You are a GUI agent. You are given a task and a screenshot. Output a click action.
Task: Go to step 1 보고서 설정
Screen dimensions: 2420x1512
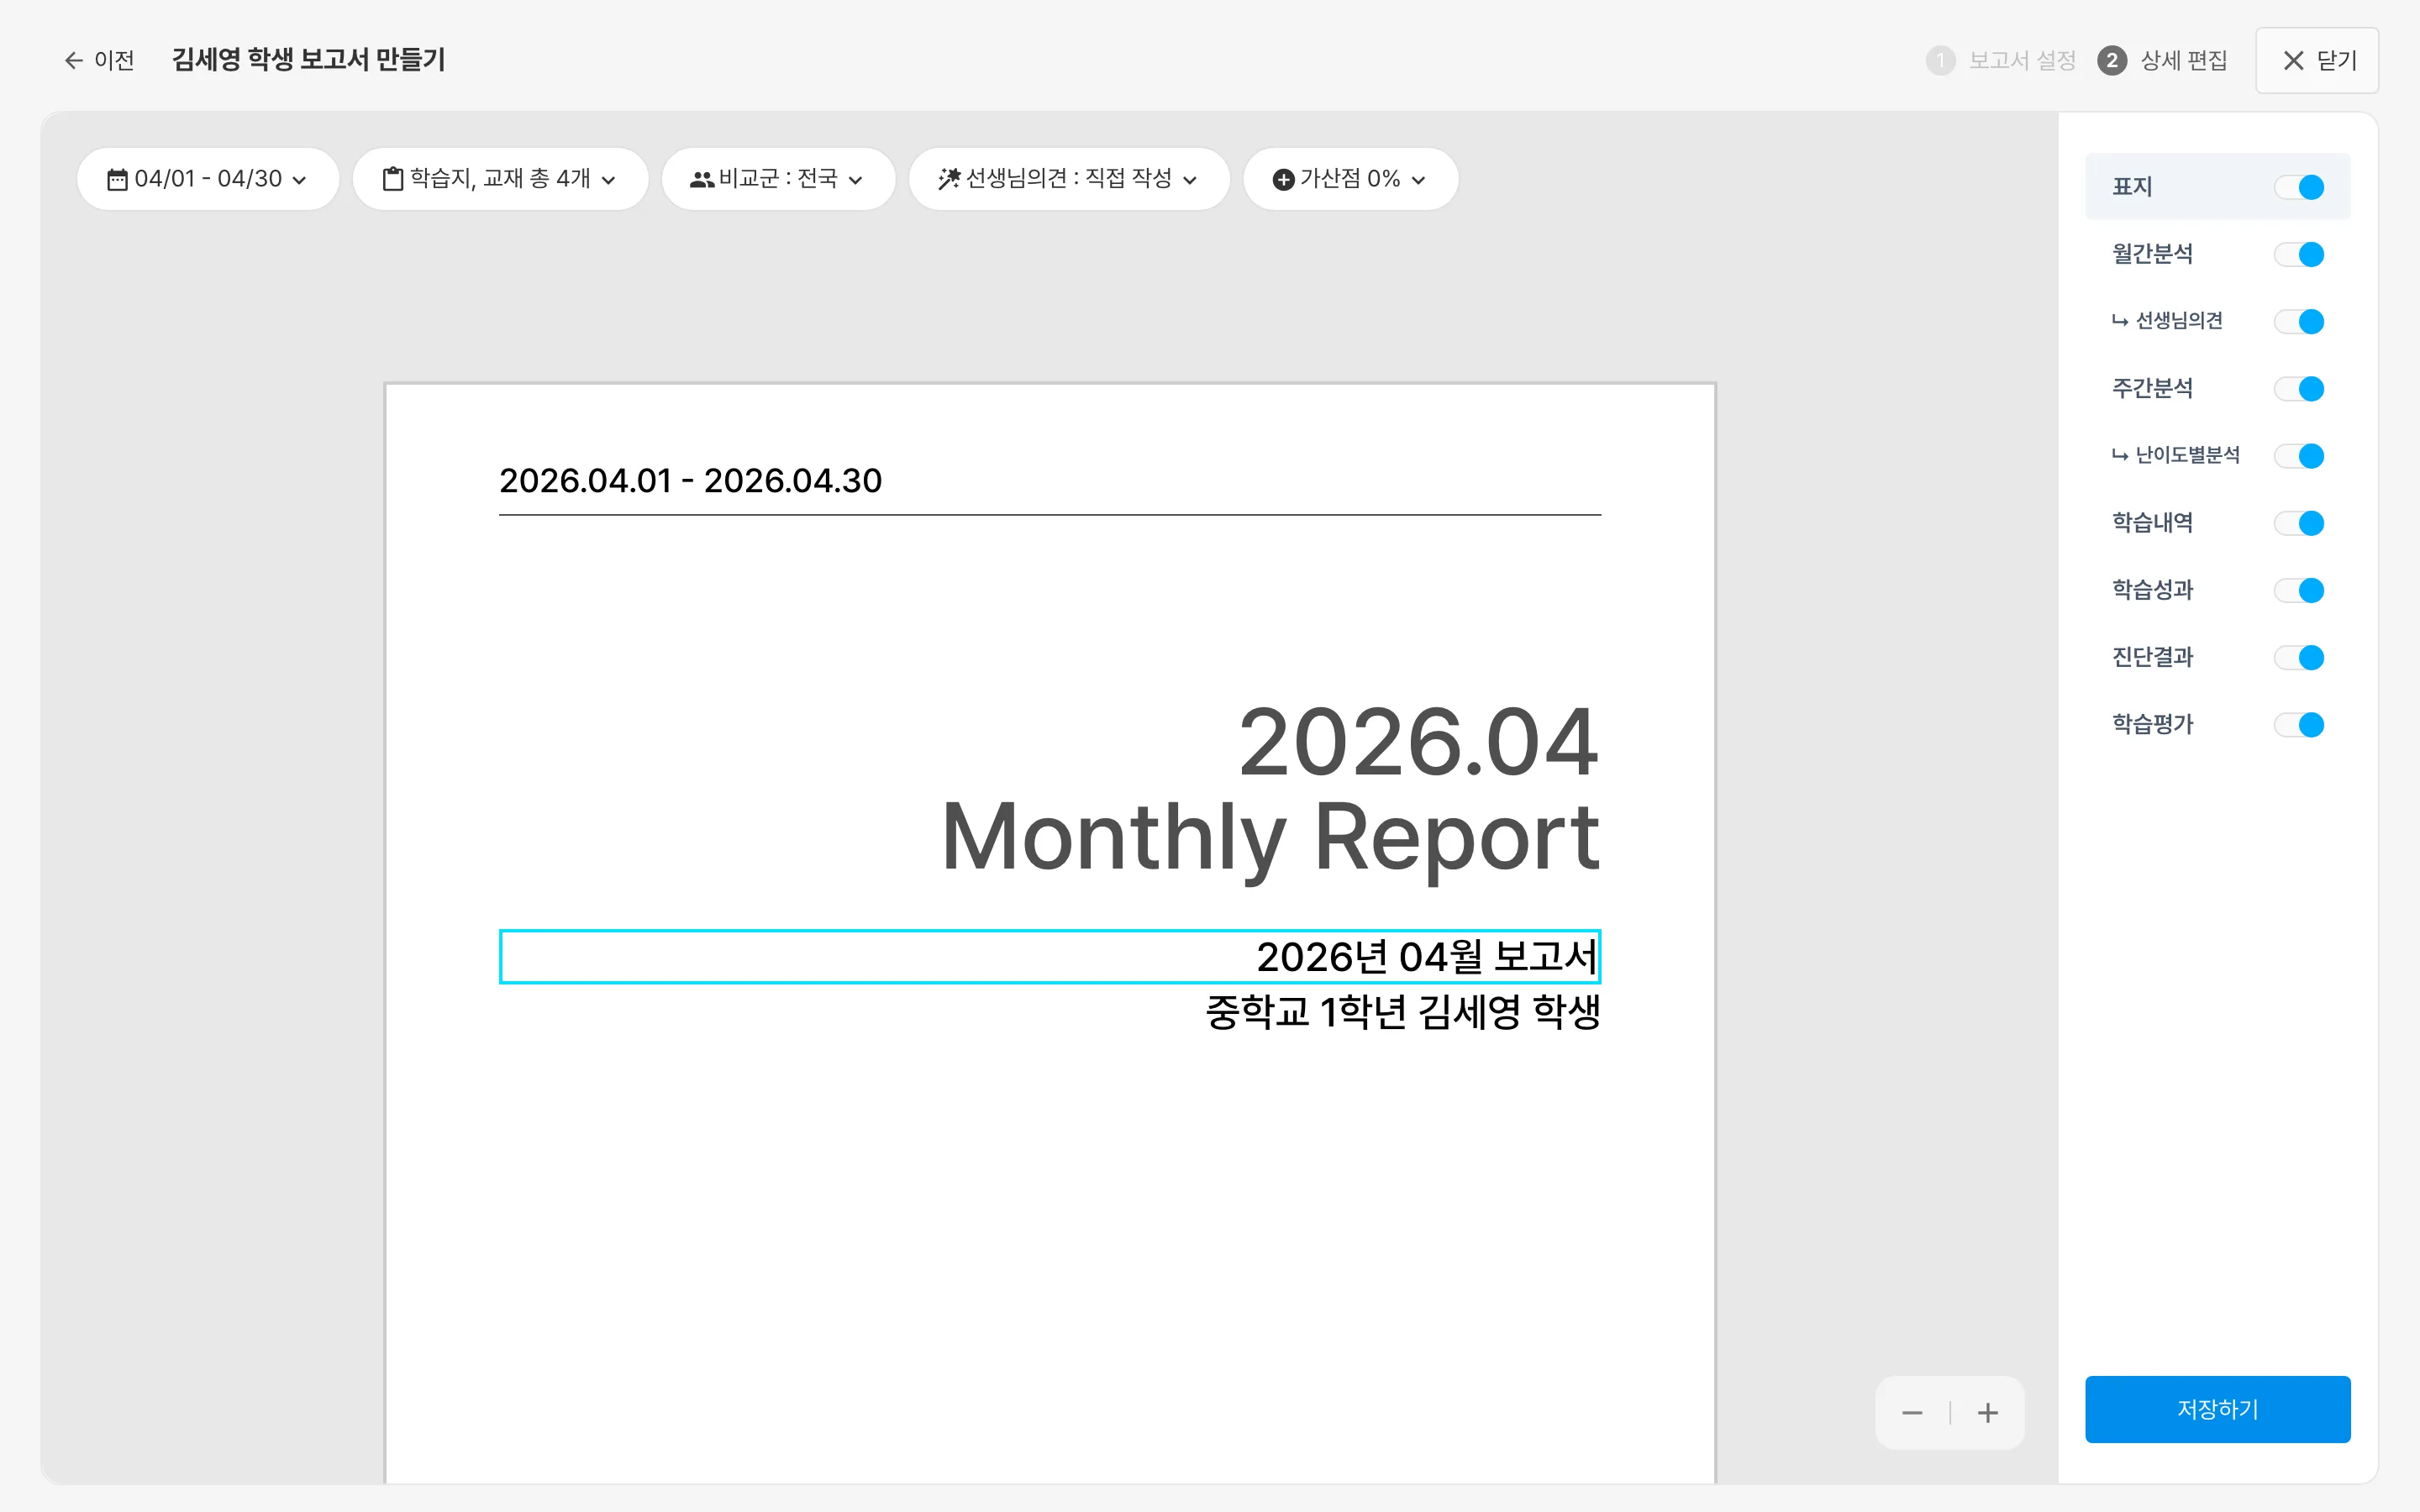pyautogui.click(x=2001, y=60)
